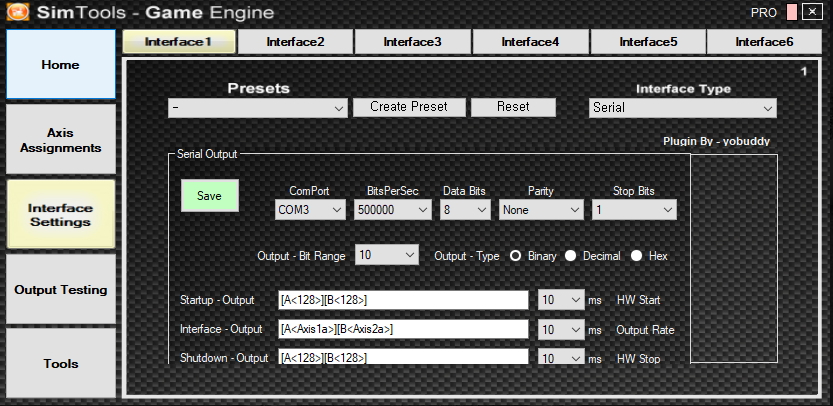
Task: Open the Presets dropdown
Action: point(258,108)
